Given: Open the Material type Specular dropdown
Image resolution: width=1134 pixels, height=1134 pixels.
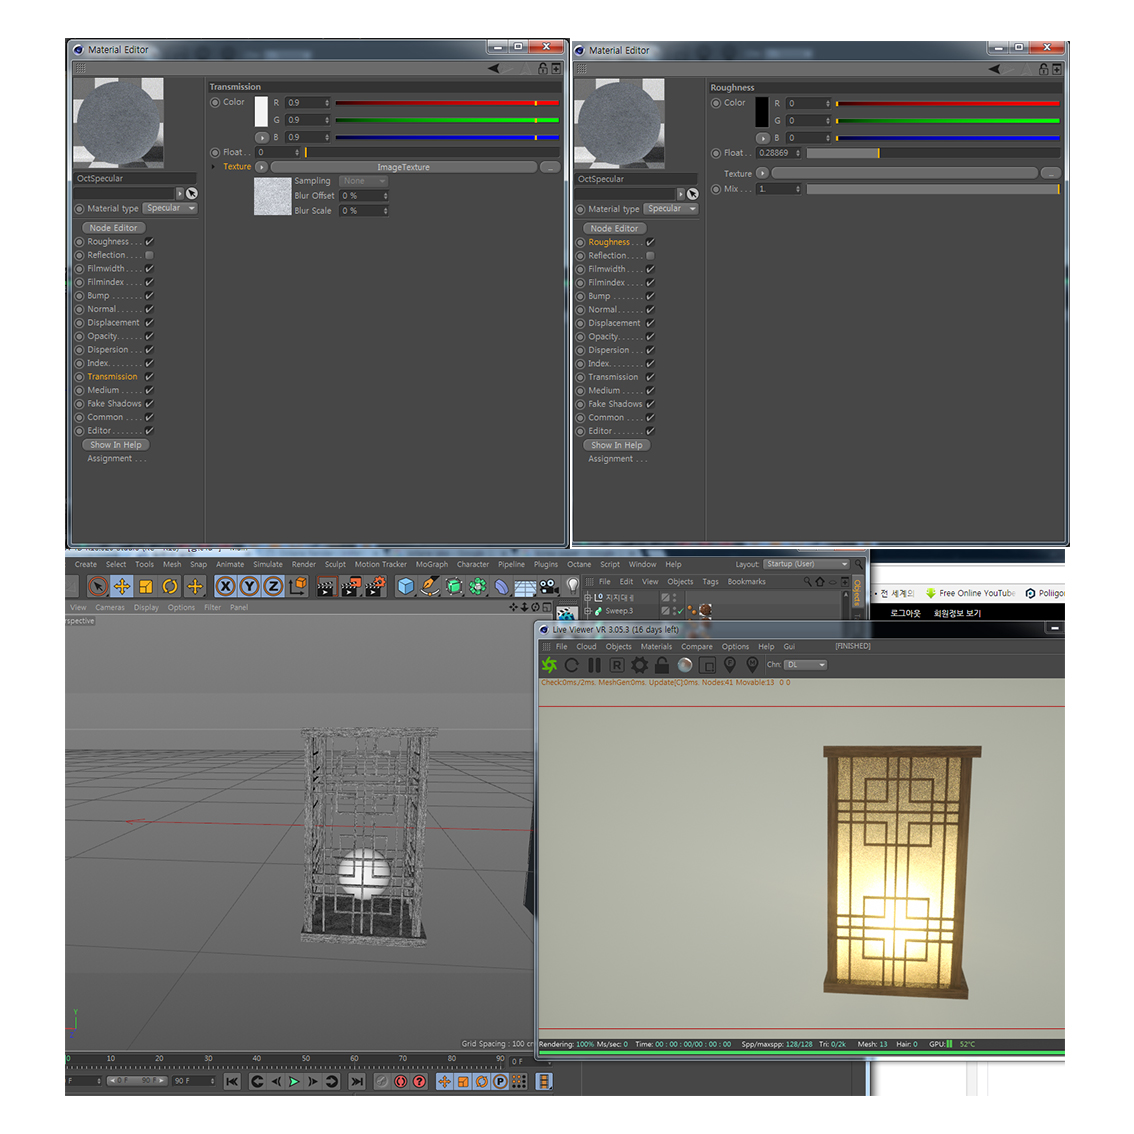Looking at the screenshot, I should [x=170, y=208].
